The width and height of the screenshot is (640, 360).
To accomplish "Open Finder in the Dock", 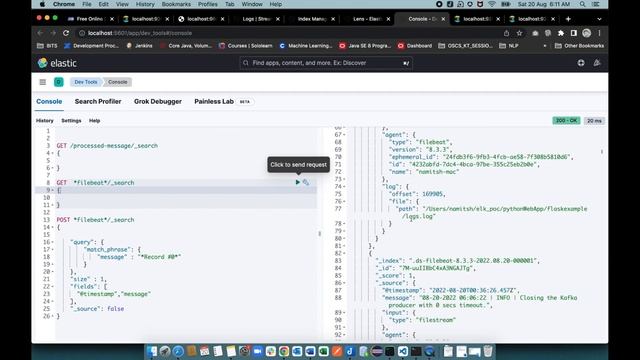I will [x=152, y=351].
